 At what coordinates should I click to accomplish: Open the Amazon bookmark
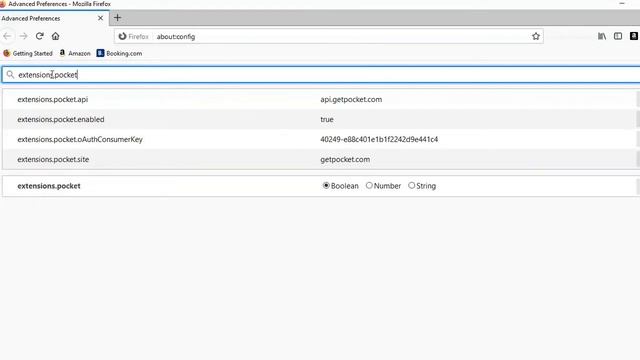pos(75,53)
